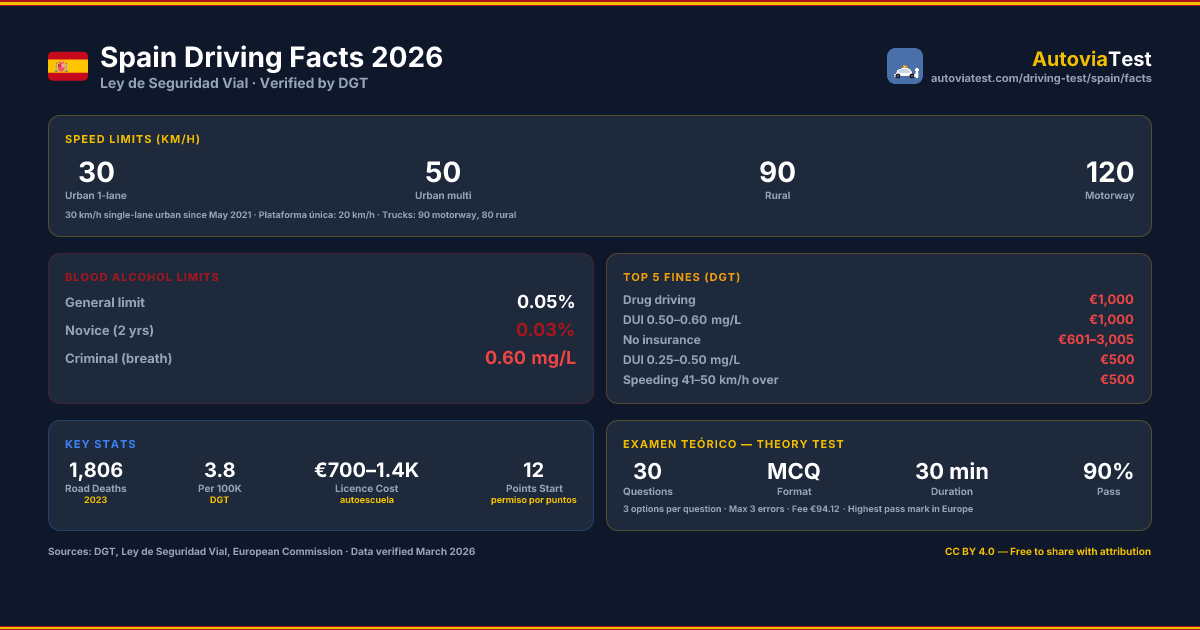The image size is (1200, 630).
Task: Click the Speeding 41–50 km/h over row
Action: point(878,380)
